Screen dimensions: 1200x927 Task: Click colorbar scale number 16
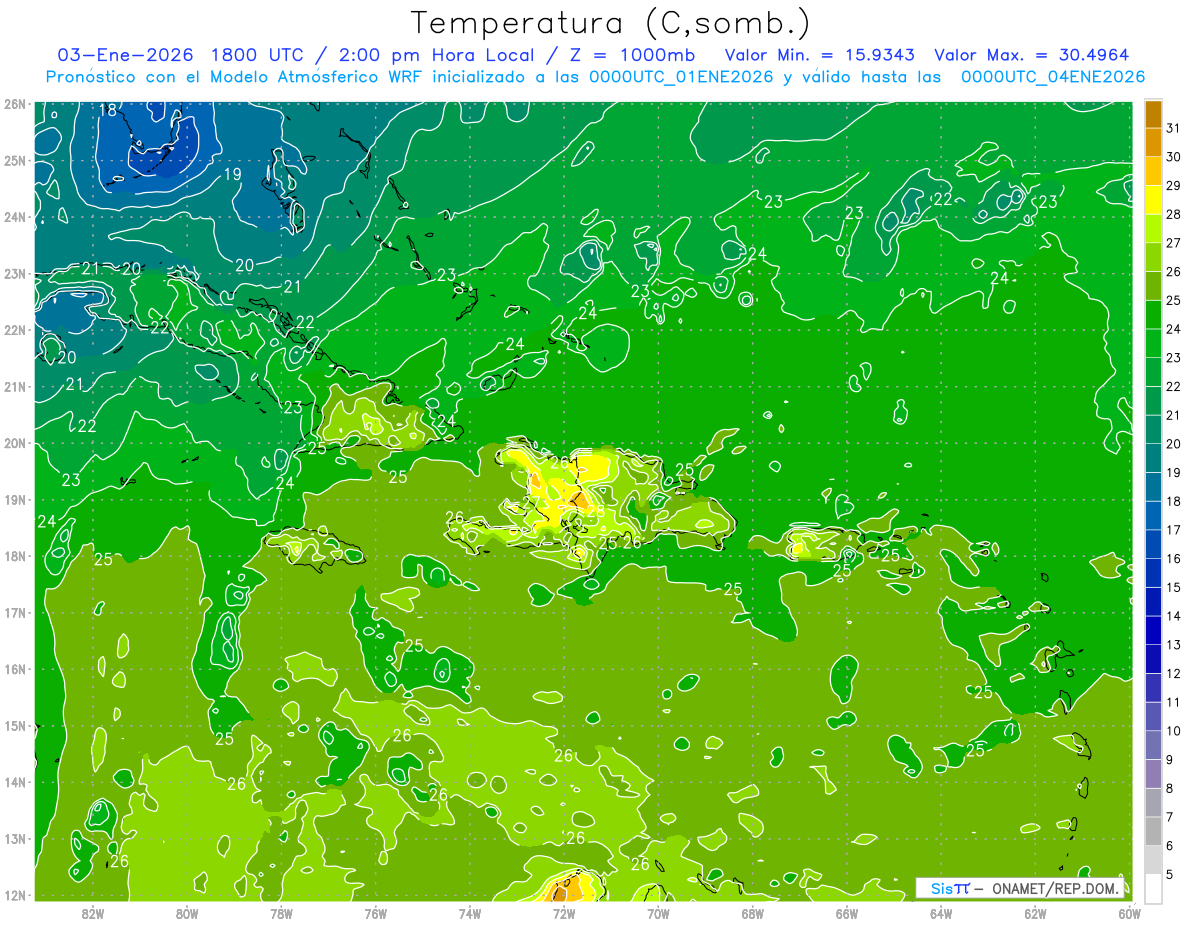click(x=1174, y=559)
